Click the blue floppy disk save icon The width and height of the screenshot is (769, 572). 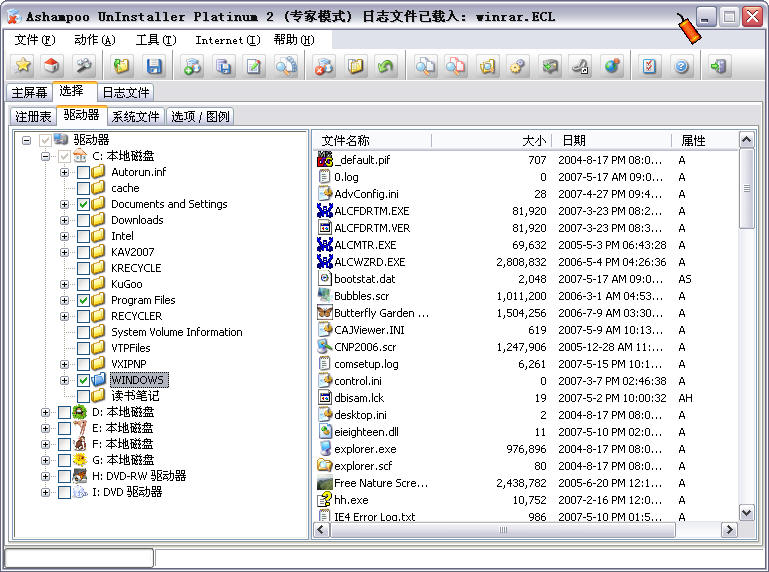(154, 66)
